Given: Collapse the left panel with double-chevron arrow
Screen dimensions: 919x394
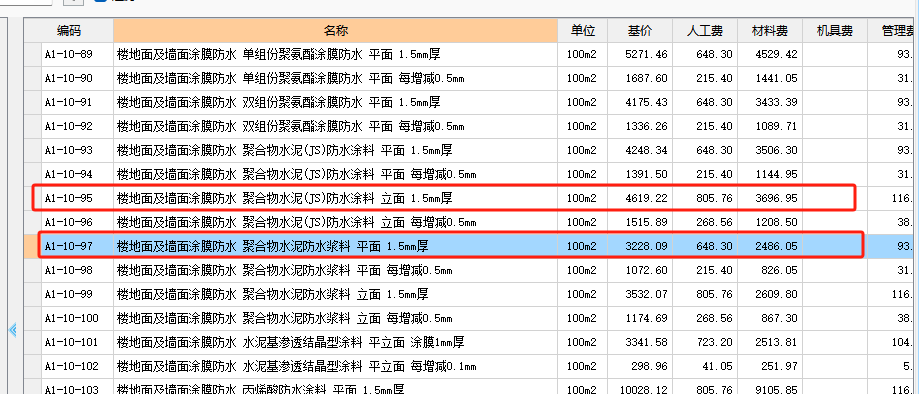Looking at the screenshot, I should coord(12,331).
